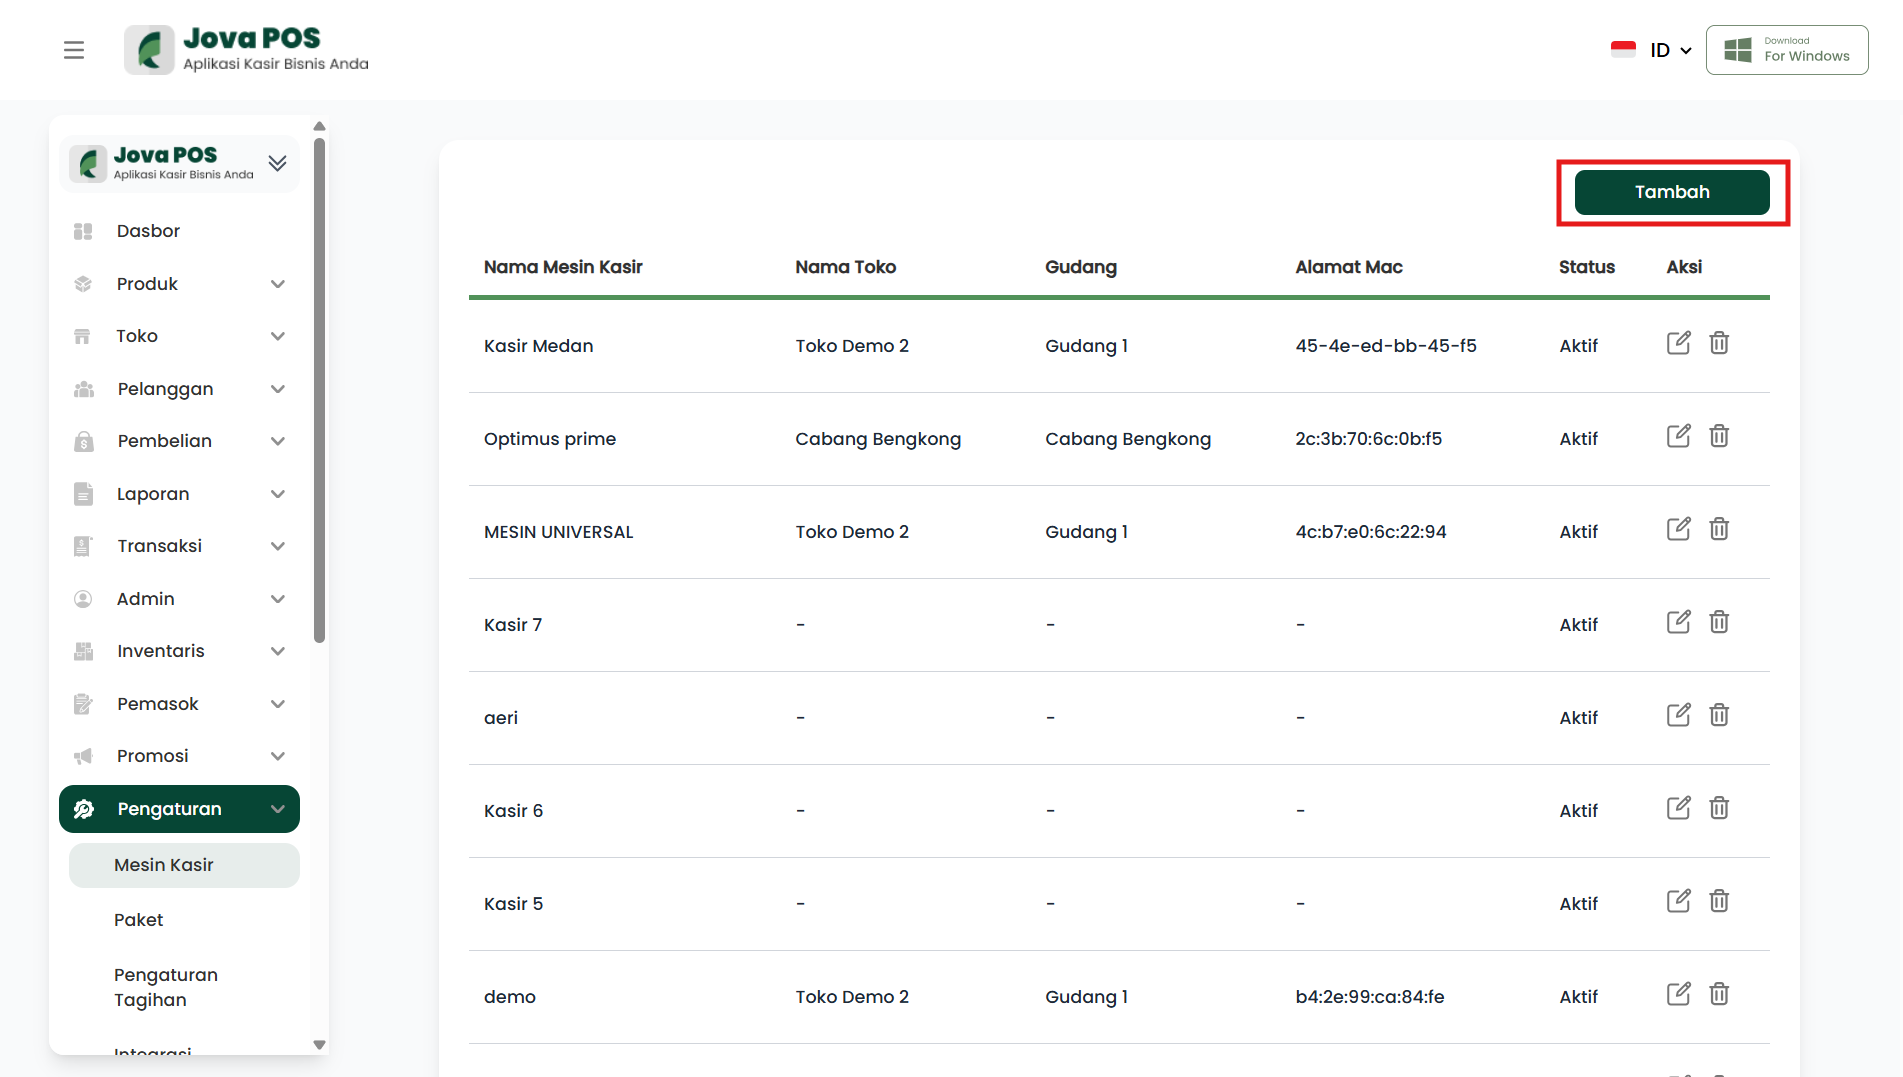
Task: Go to Dasbor
Action: [x=148, y=231]
